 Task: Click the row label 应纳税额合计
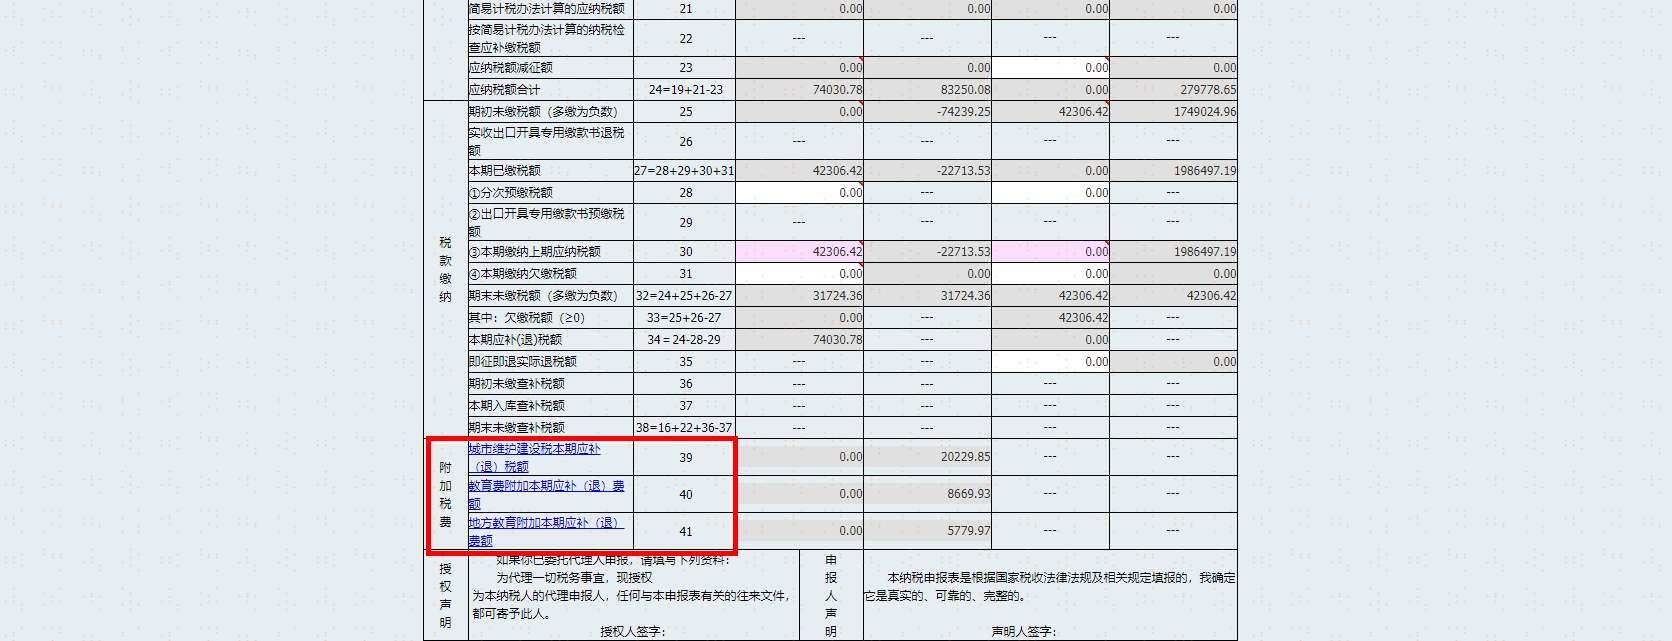click(505, 89)
